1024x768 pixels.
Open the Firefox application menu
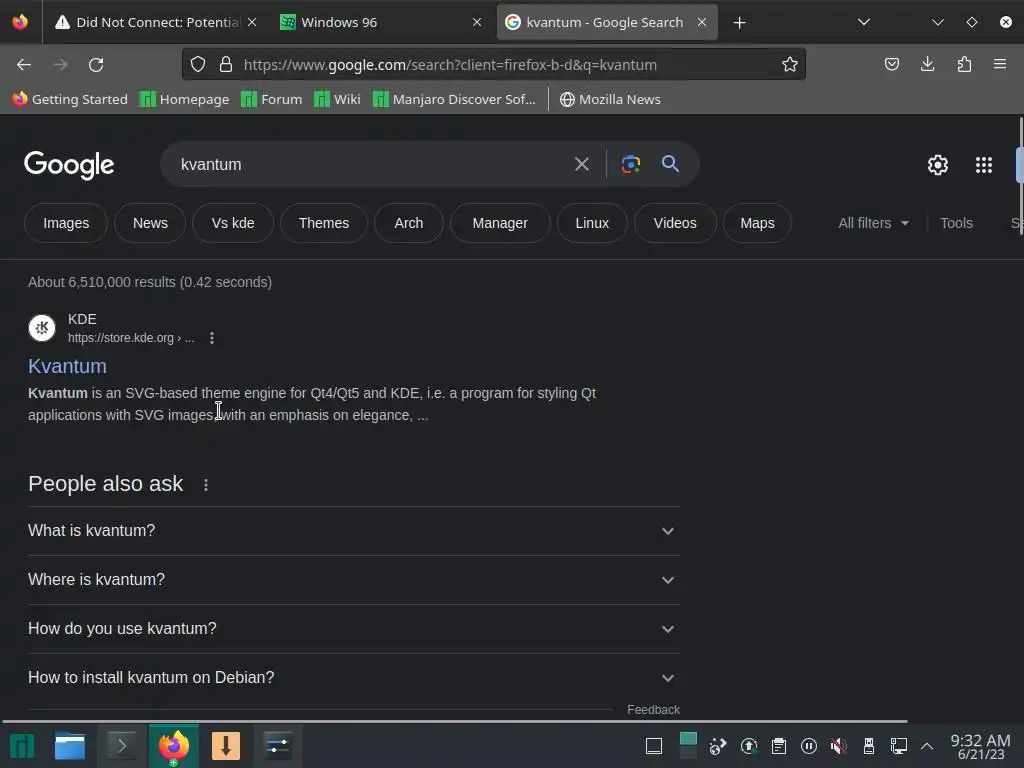pos(1000,65)
